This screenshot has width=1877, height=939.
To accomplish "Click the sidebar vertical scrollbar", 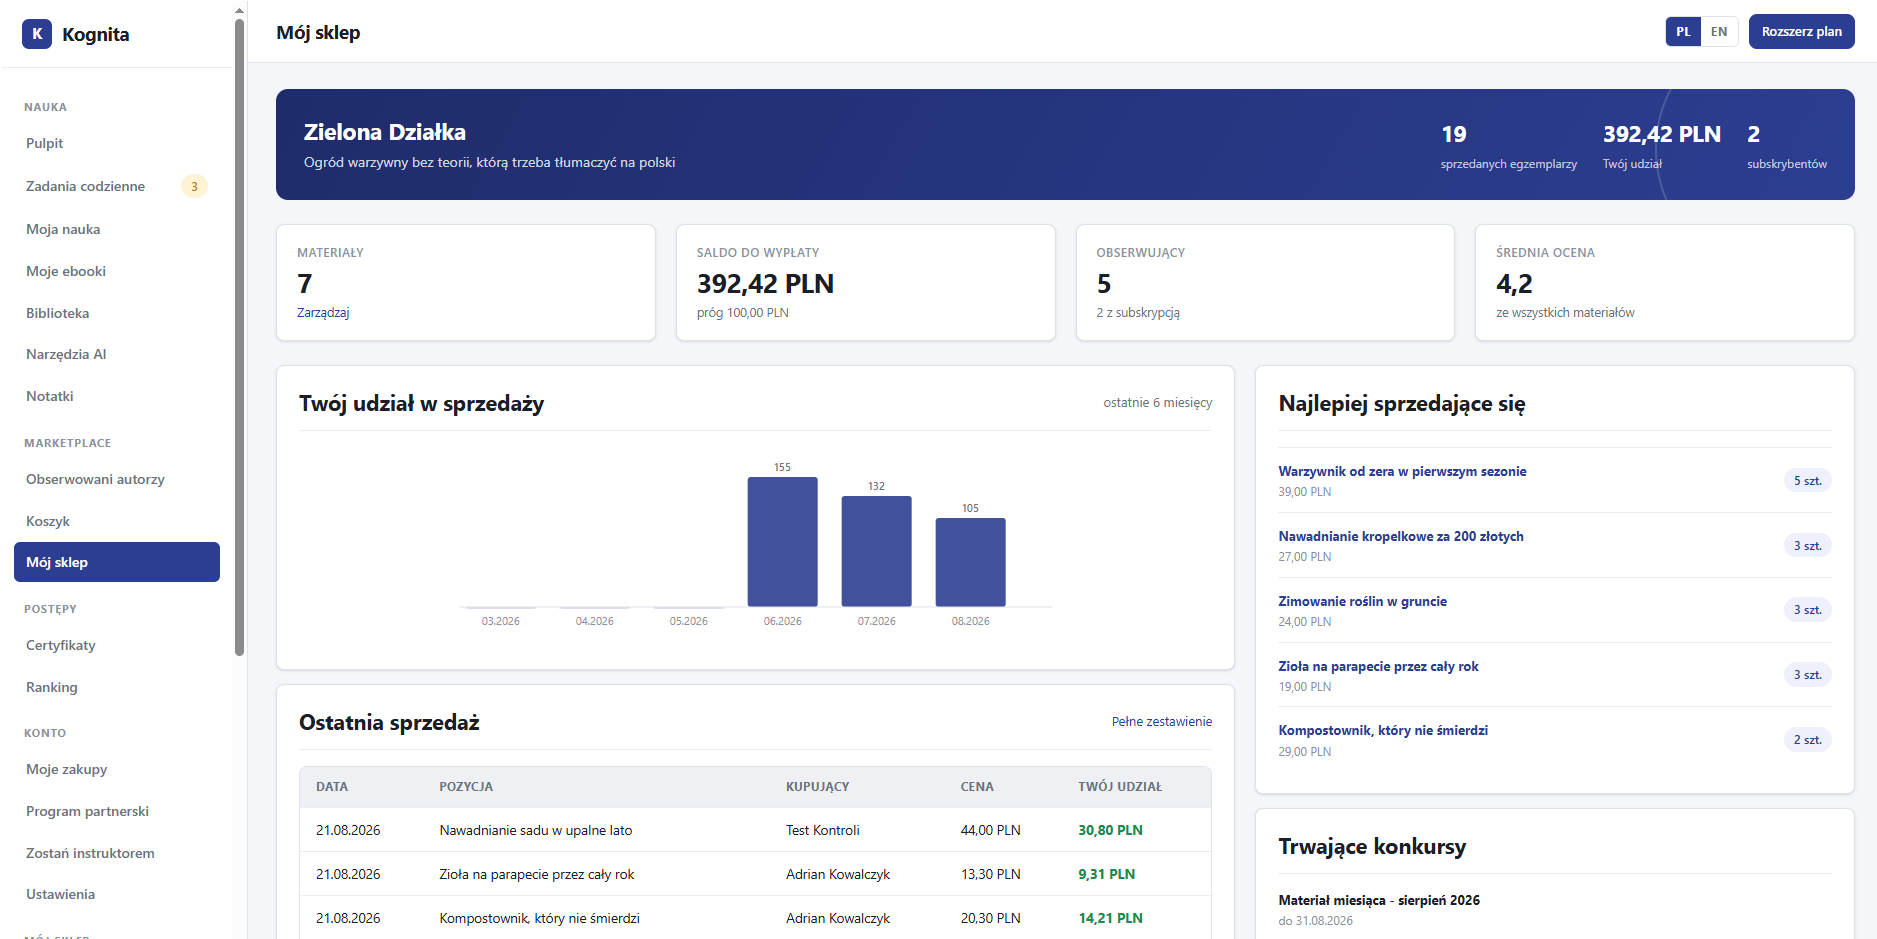I will pyautogui.click(x=239, y=338).
